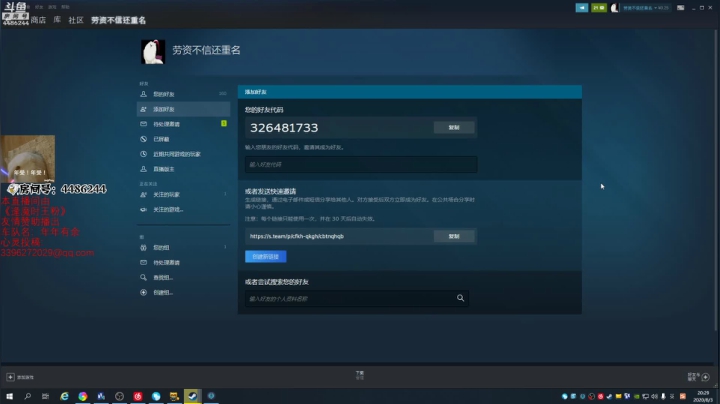Click the blue 创建新链接 button
This screenshot has height=404, width=720.
pyautogui.click(x=265, y=257)
